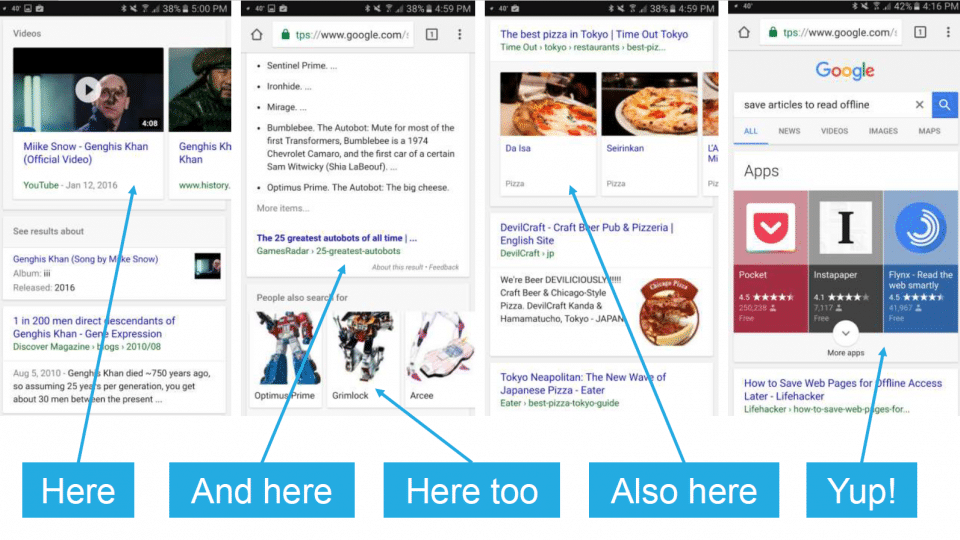Open The 25 greatest autobots link
Image resolution: width=960 pixels, height=540 pixels.
pos(336,238)
